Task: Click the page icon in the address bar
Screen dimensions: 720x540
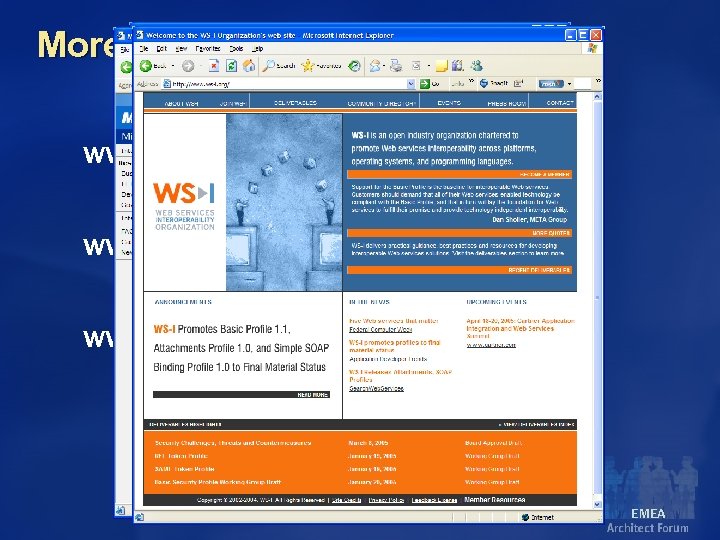Action: pyautogui.click(x=167, y=84)
